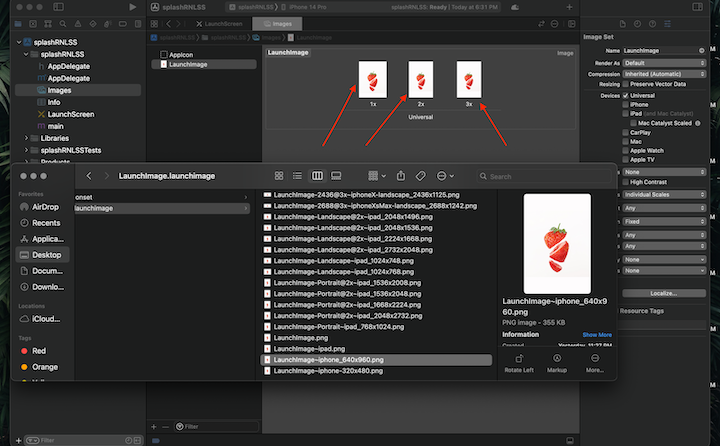
Task: Switch to the LaunchScreen editor tab
Action: (x=220, y=22)
